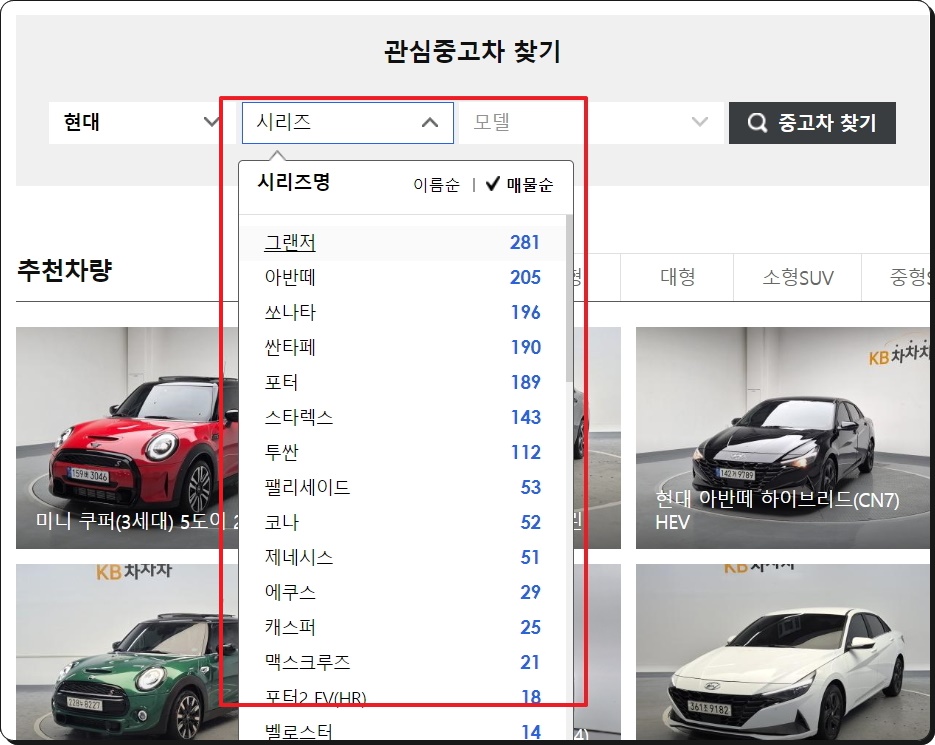Select 에쿠스 series entry
The image size is (935, 745).
402,592
